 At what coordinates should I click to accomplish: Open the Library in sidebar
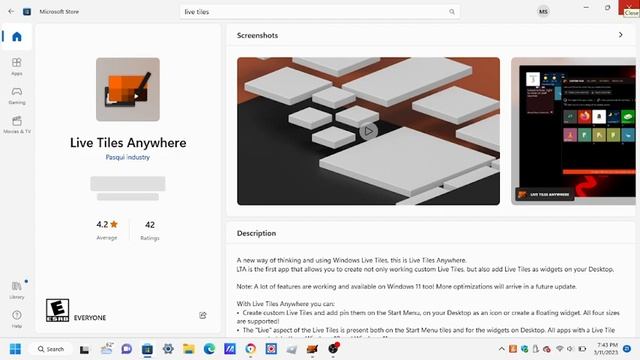(17, 290)
